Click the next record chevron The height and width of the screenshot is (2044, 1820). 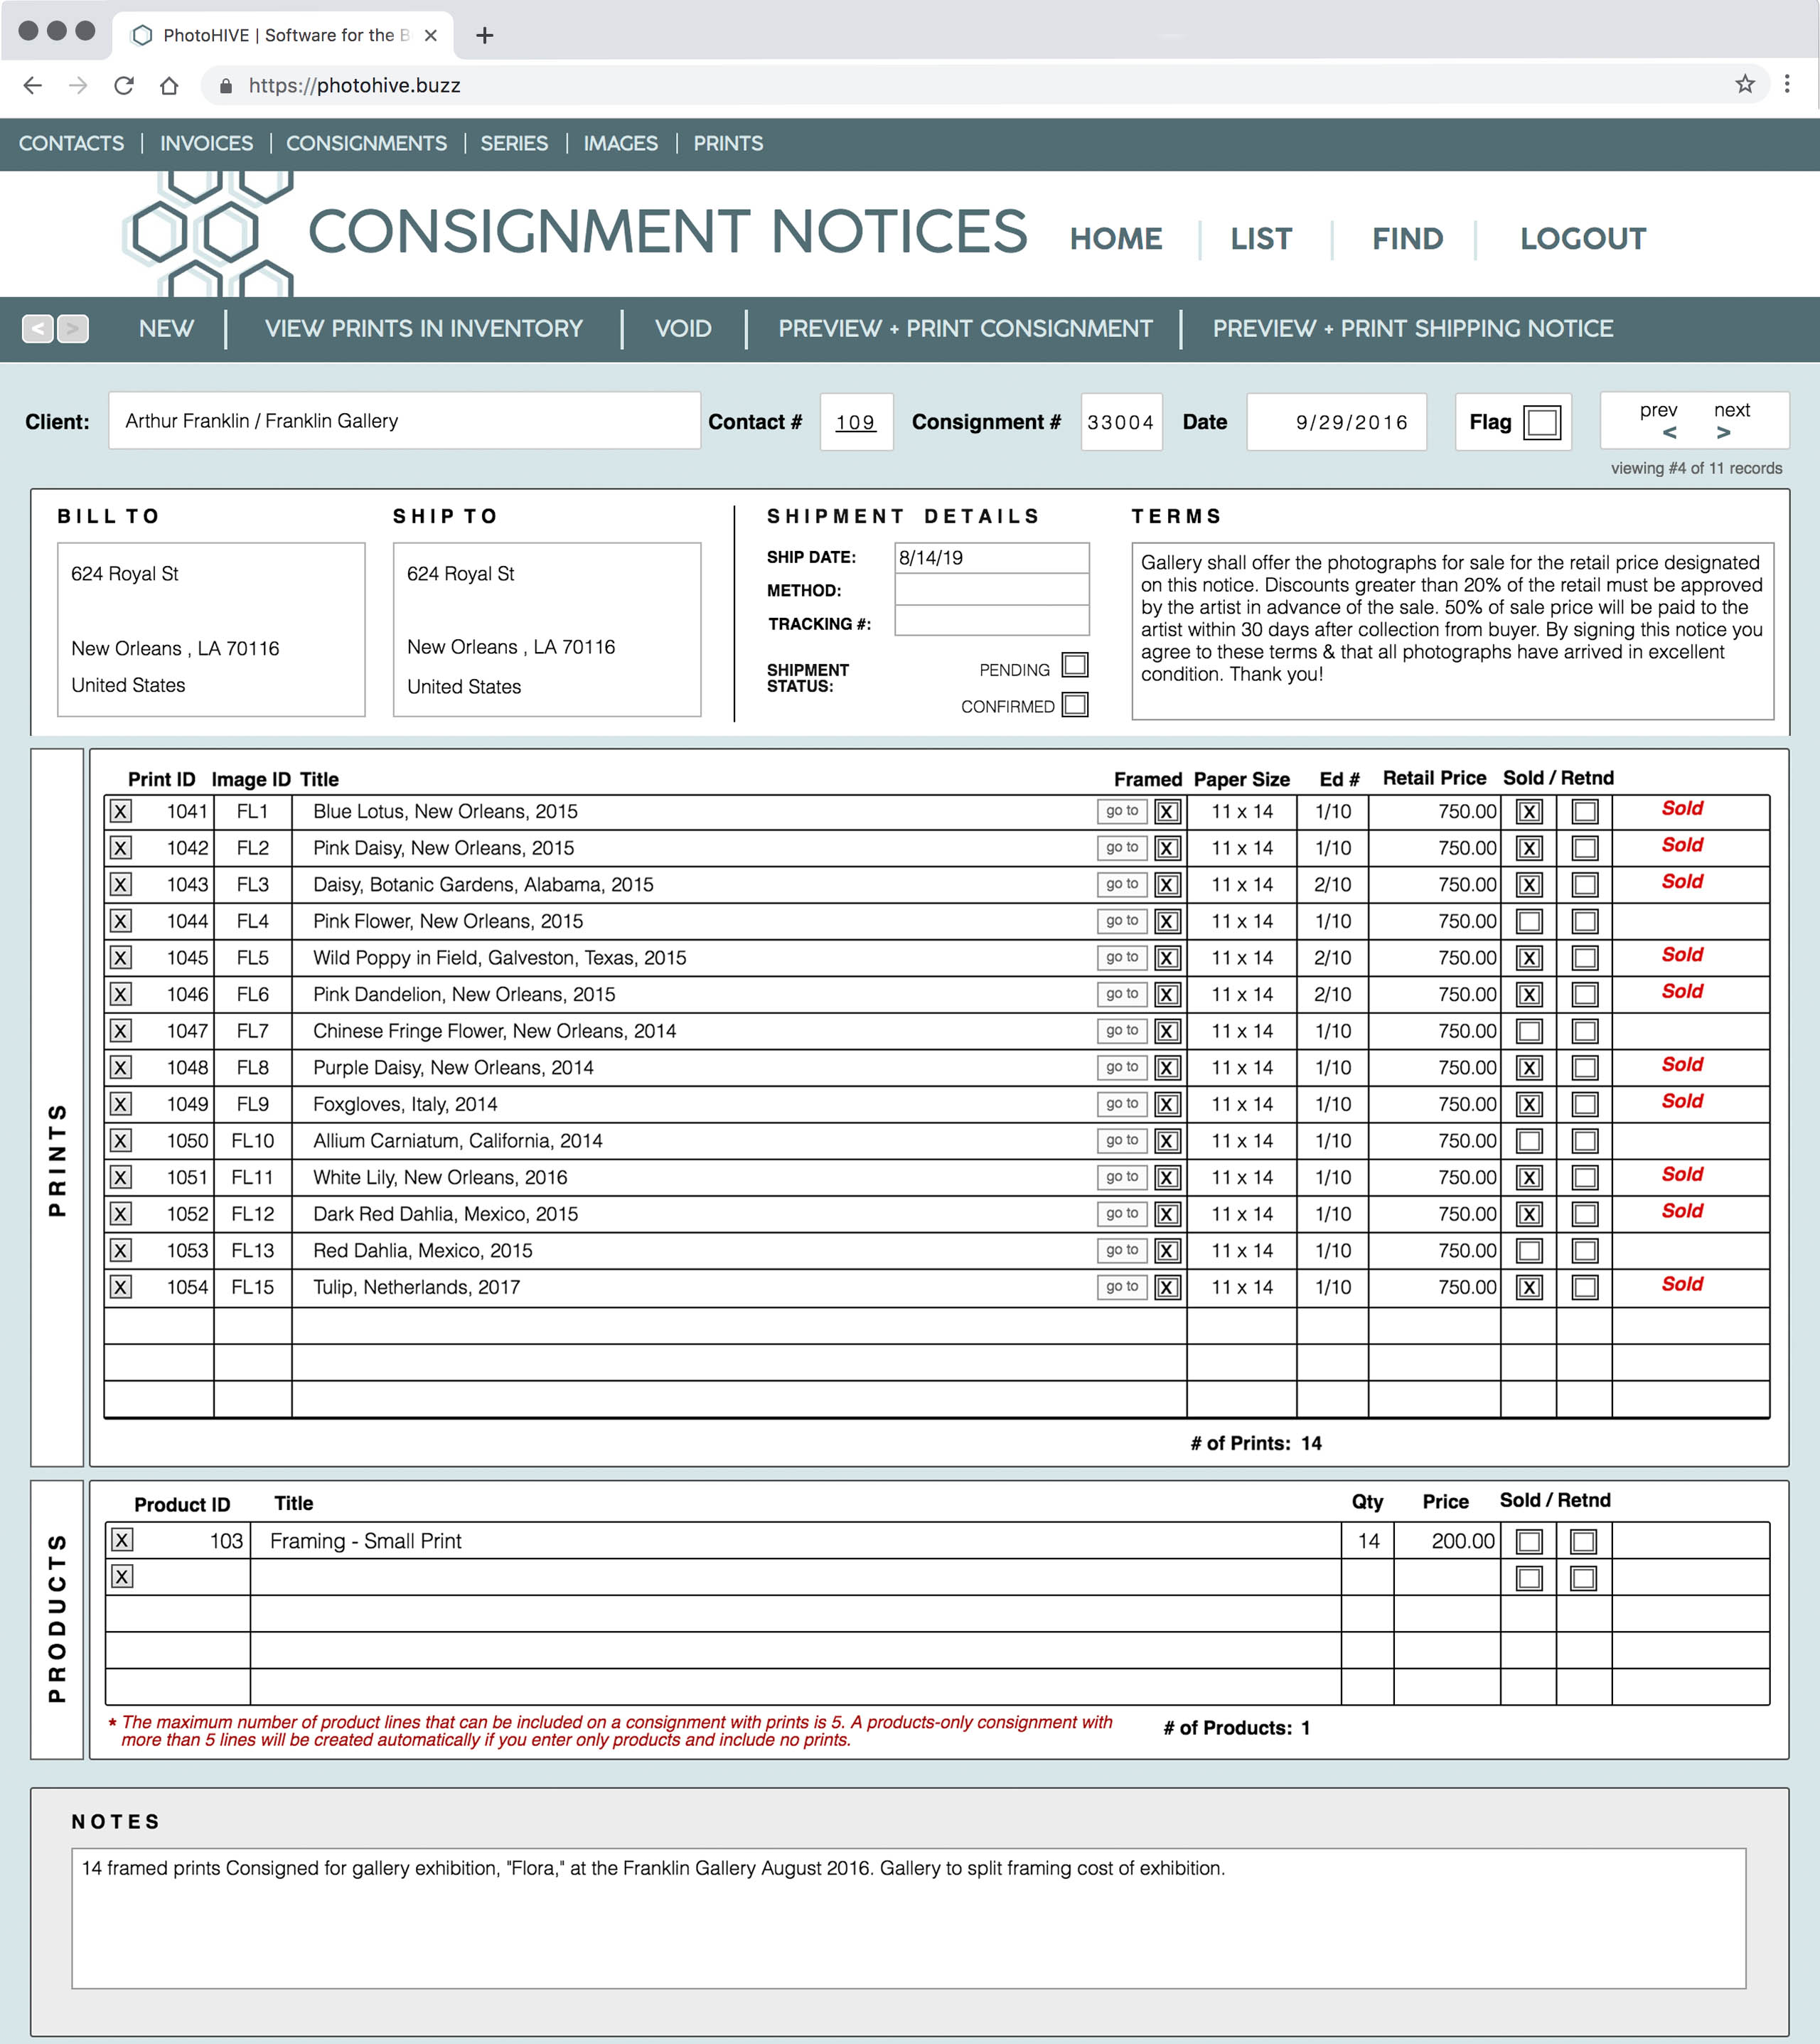point(1723,433)
